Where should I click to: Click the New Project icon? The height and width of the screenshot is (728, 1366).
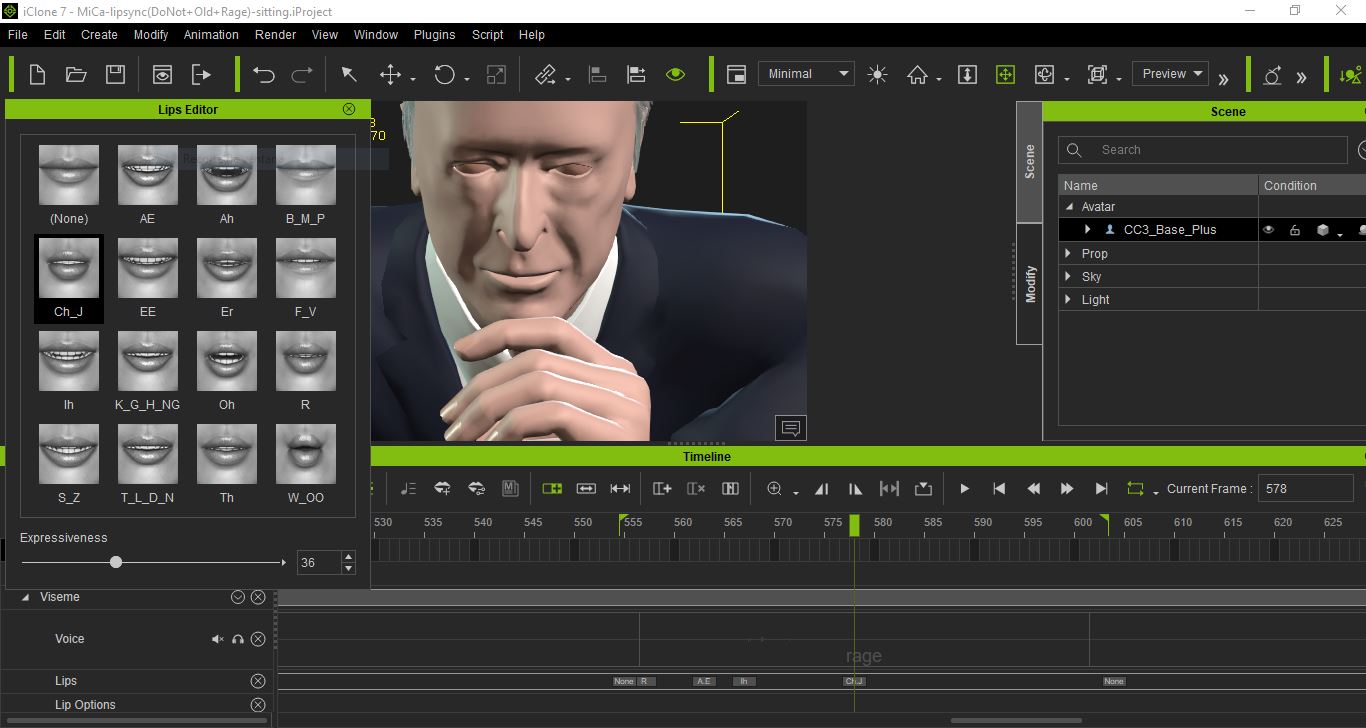coord(37,74)
